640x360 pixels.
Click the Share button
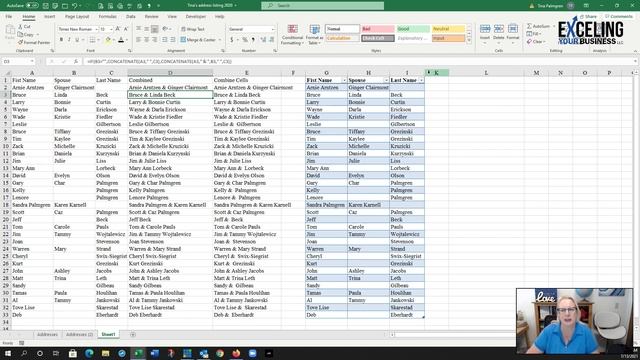coord(588,16)
